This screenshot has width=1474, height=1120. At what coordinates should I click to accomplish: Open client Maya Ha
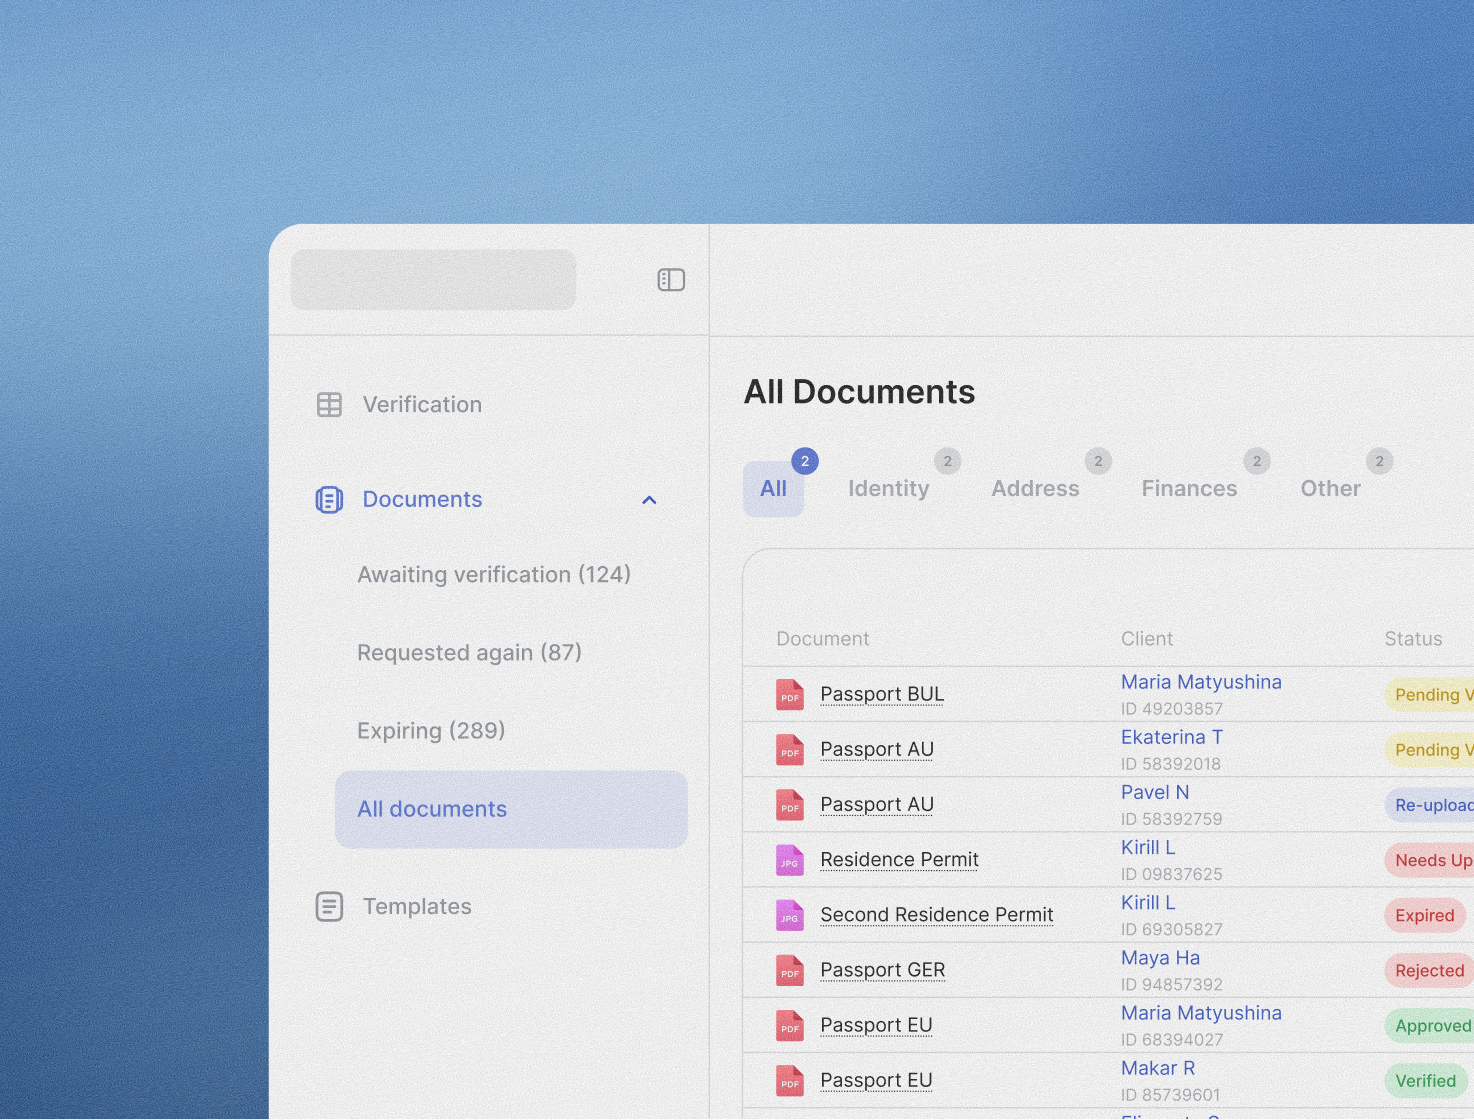1160,958
